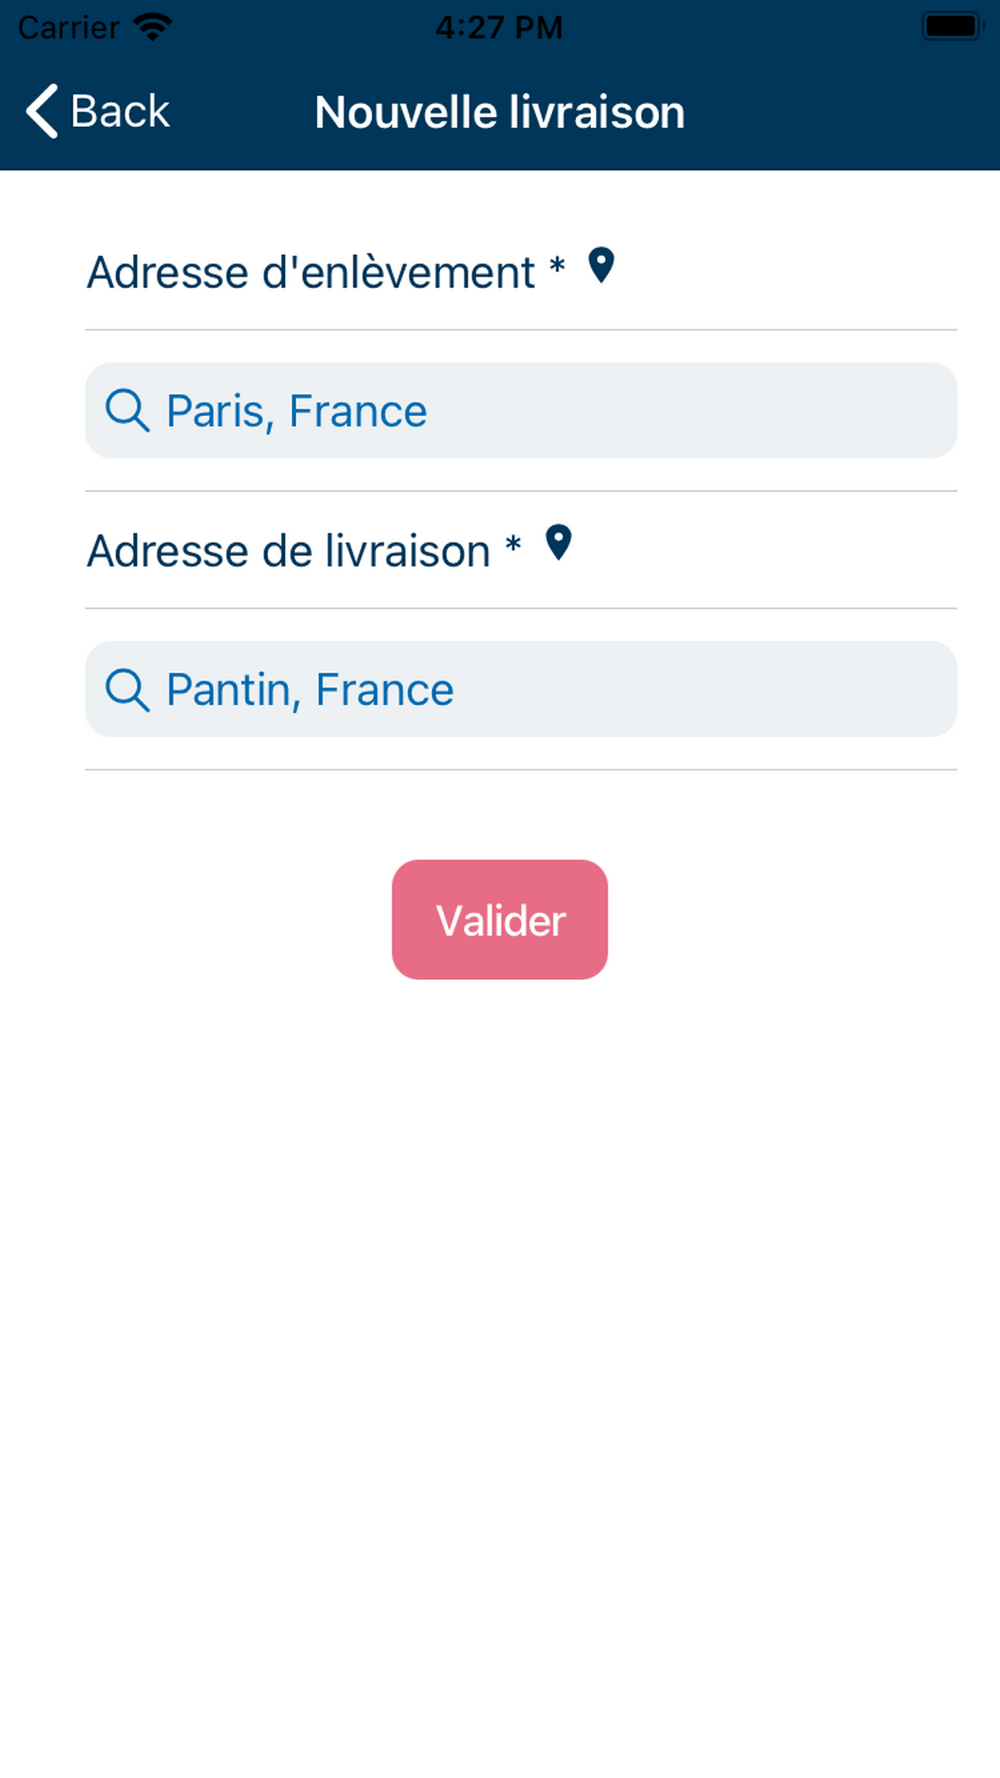
Task: Tap the "Nouvelle livraison" page title
Action: point(500,112)
